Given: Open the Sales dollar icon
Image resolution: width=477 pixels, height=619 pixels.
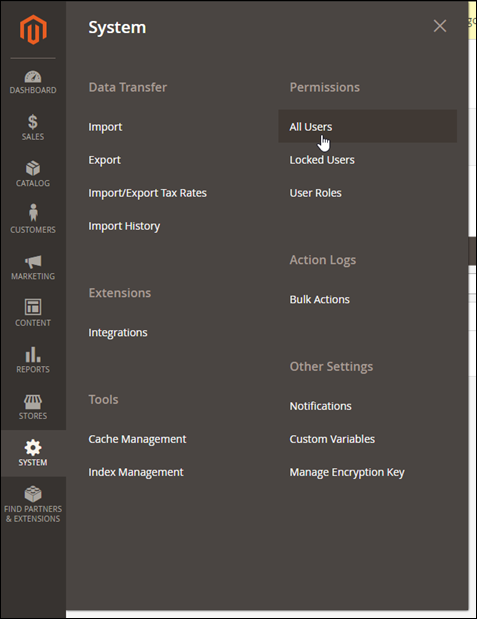Looking at the screenshot, I should point(33,122).
